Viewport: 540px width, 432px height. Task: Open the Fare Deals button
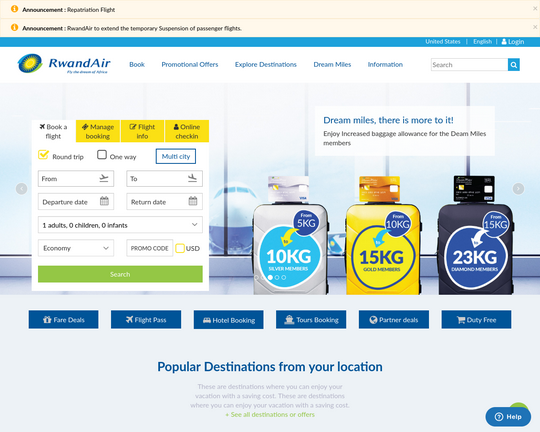[63, 320]
